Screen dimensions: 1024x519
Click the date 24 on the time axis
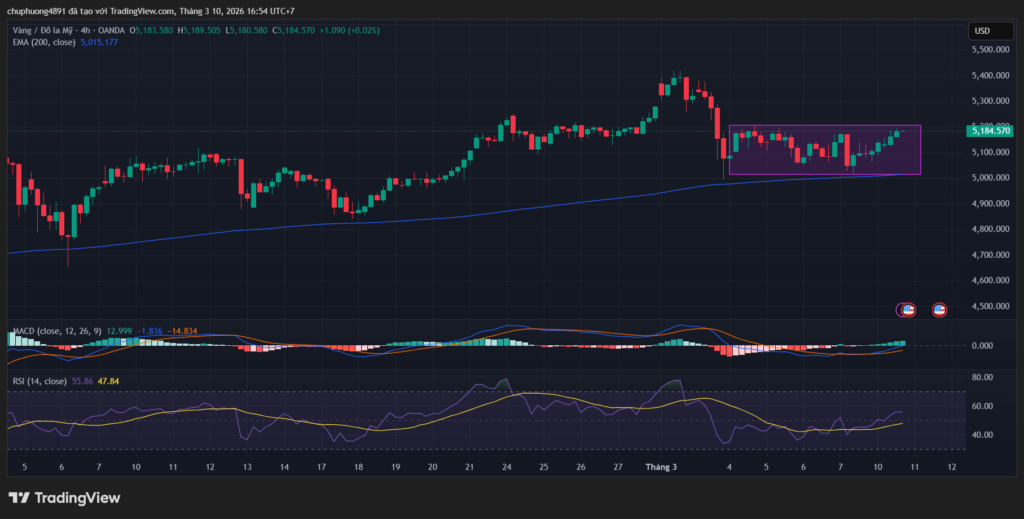coord(507,467)
